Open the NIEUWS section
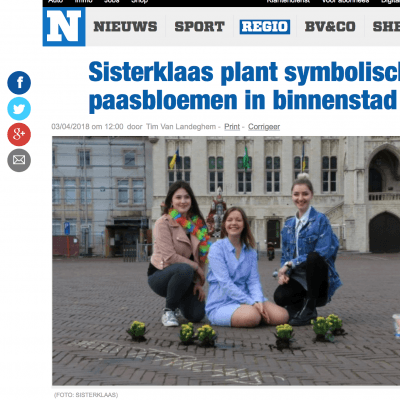The width and height of the screenshot is (400, 400). pyautogui.click(x=125, y=27)
